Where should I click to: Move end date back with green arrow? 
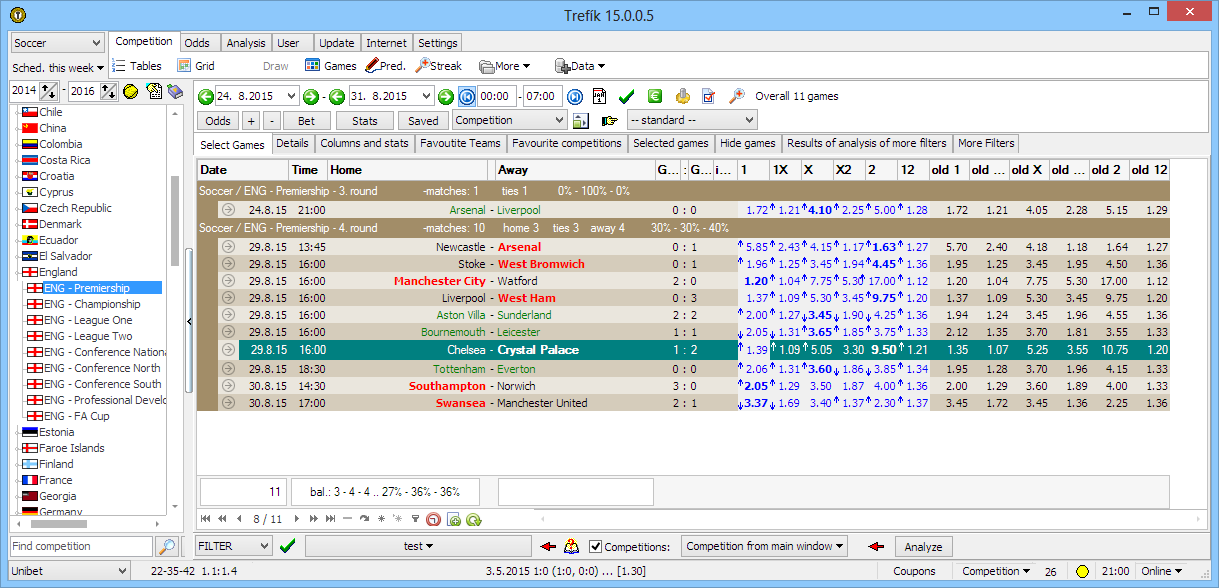[337, 96]
